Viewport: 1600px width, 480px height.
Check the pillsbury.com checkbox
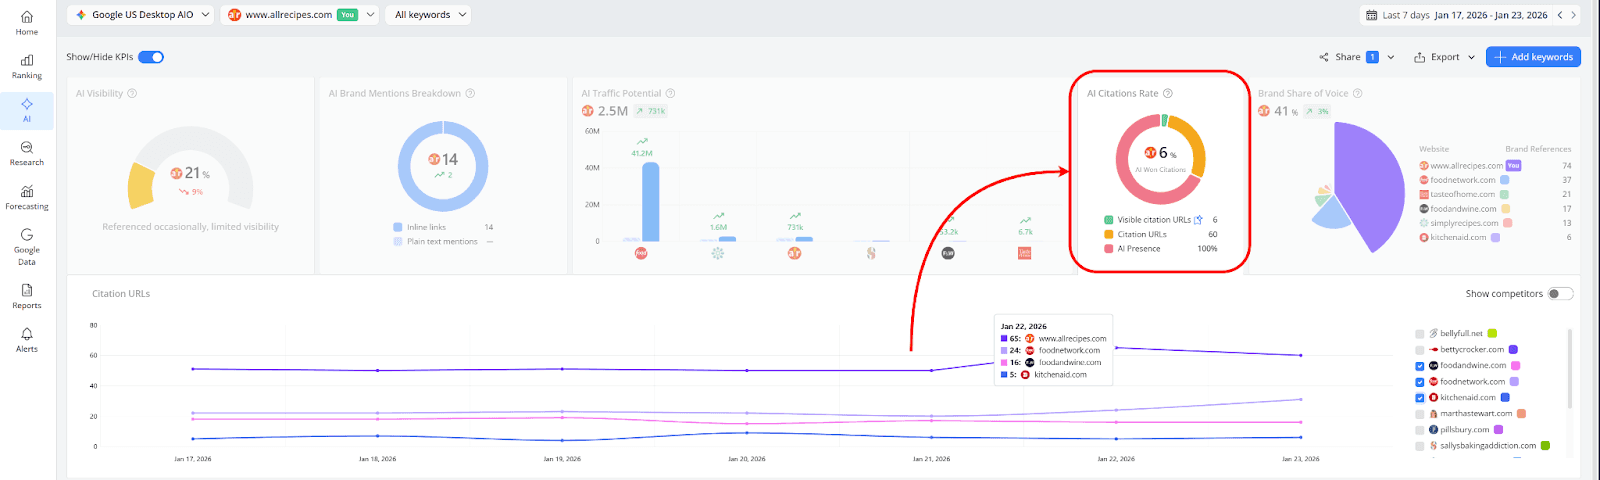click(x=1420, y=430)
